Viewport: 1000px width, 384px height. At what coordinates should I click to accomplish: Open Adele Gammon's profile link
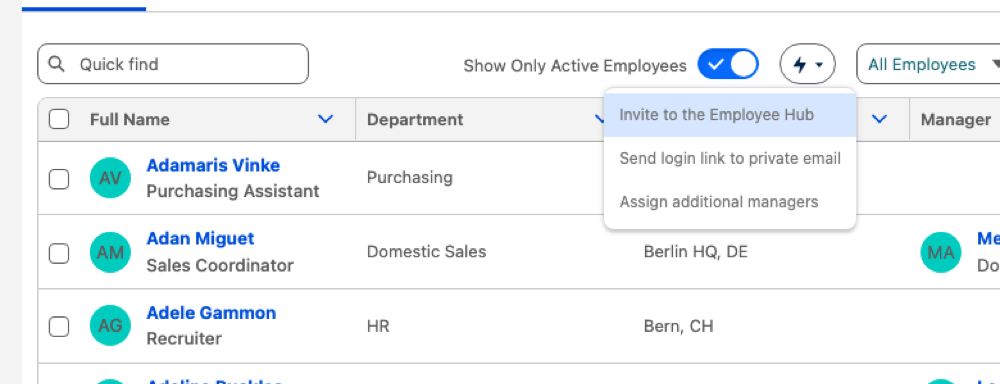click(x=211, y=313)
